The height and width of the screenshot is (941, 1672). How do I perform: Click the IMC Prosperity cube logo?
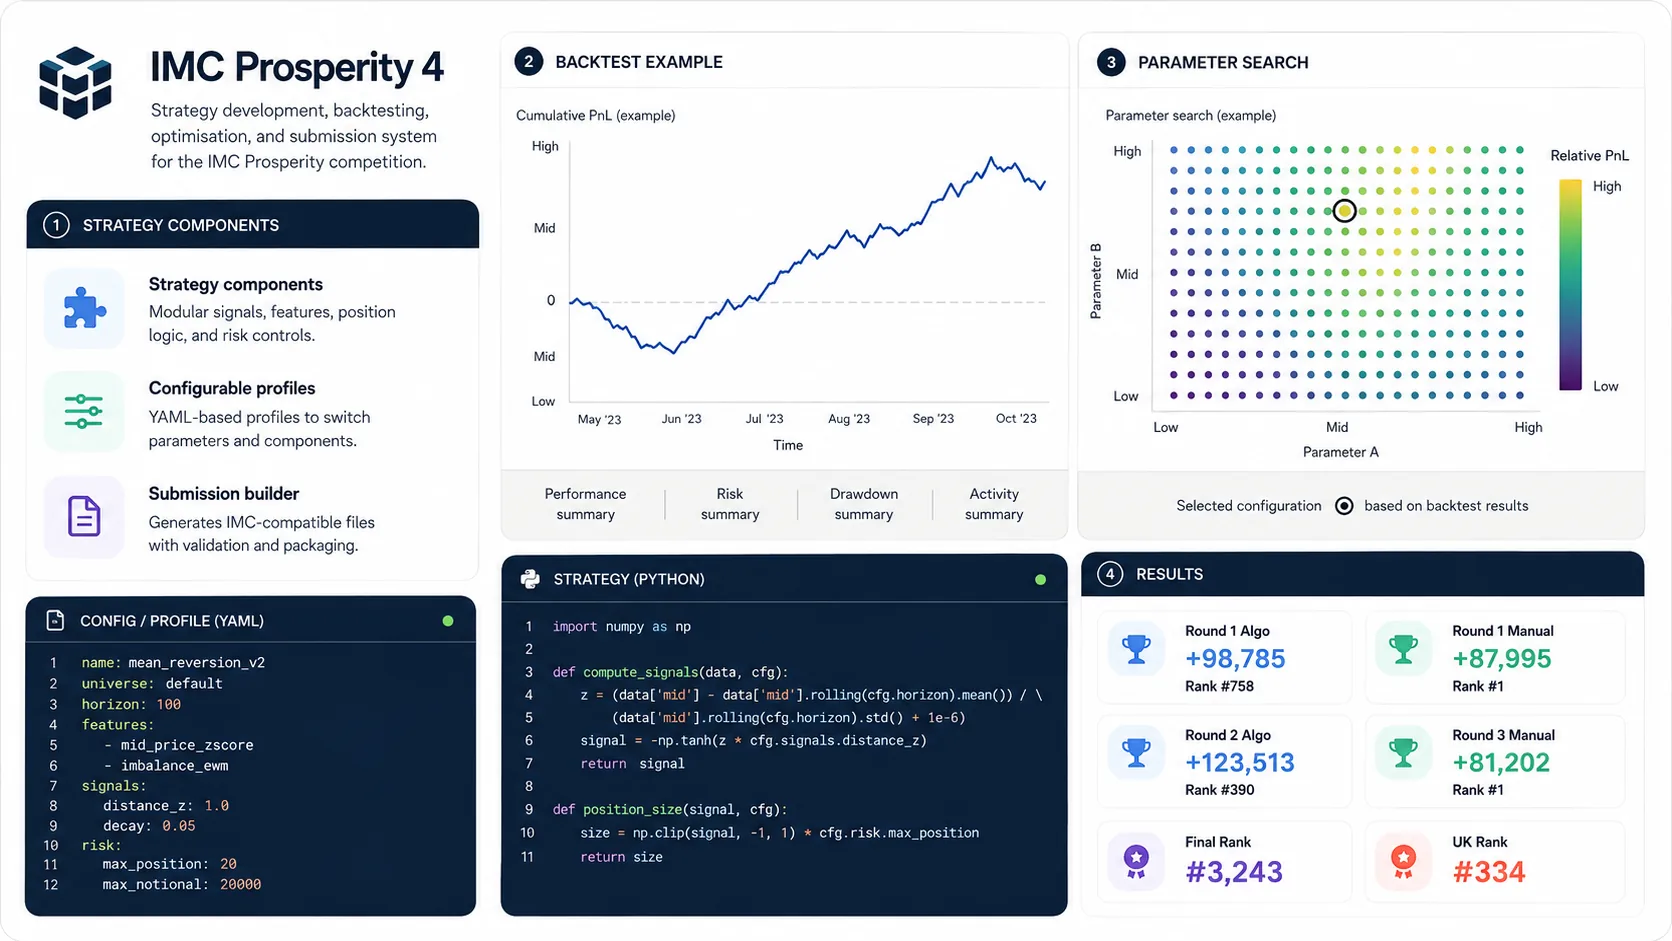tap(75, 83)
